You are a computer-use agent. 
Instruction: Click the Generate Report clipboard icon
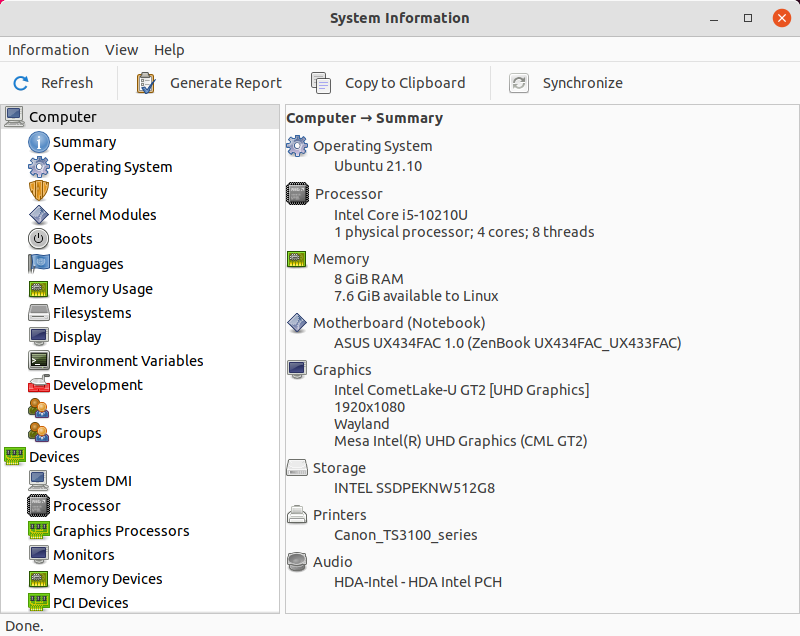pos(146,83)
